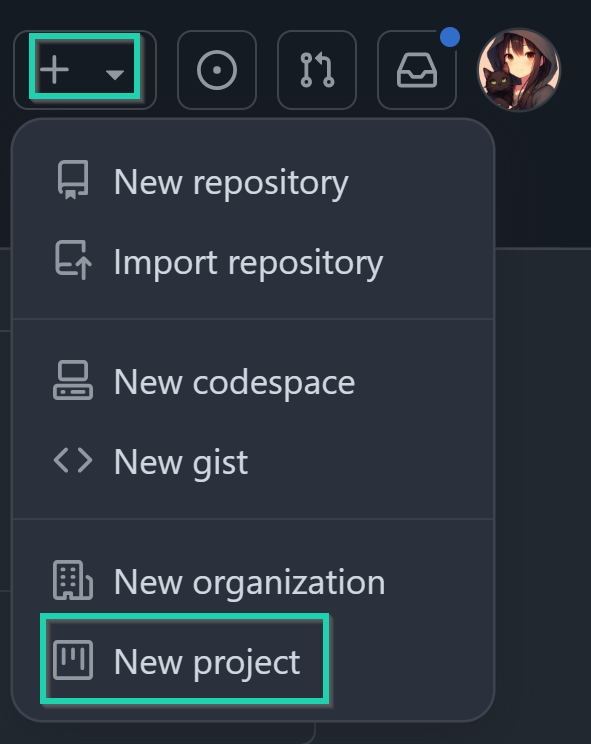Click the board icon for New project
This screenshot has width=591, height=744.
73,660
